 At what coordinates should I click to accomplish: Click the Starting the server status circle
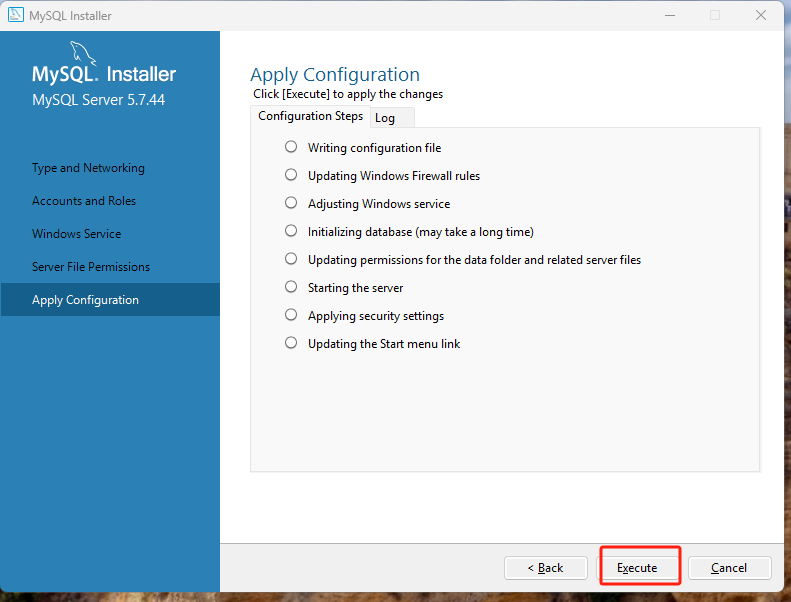[x=291, y=287]
